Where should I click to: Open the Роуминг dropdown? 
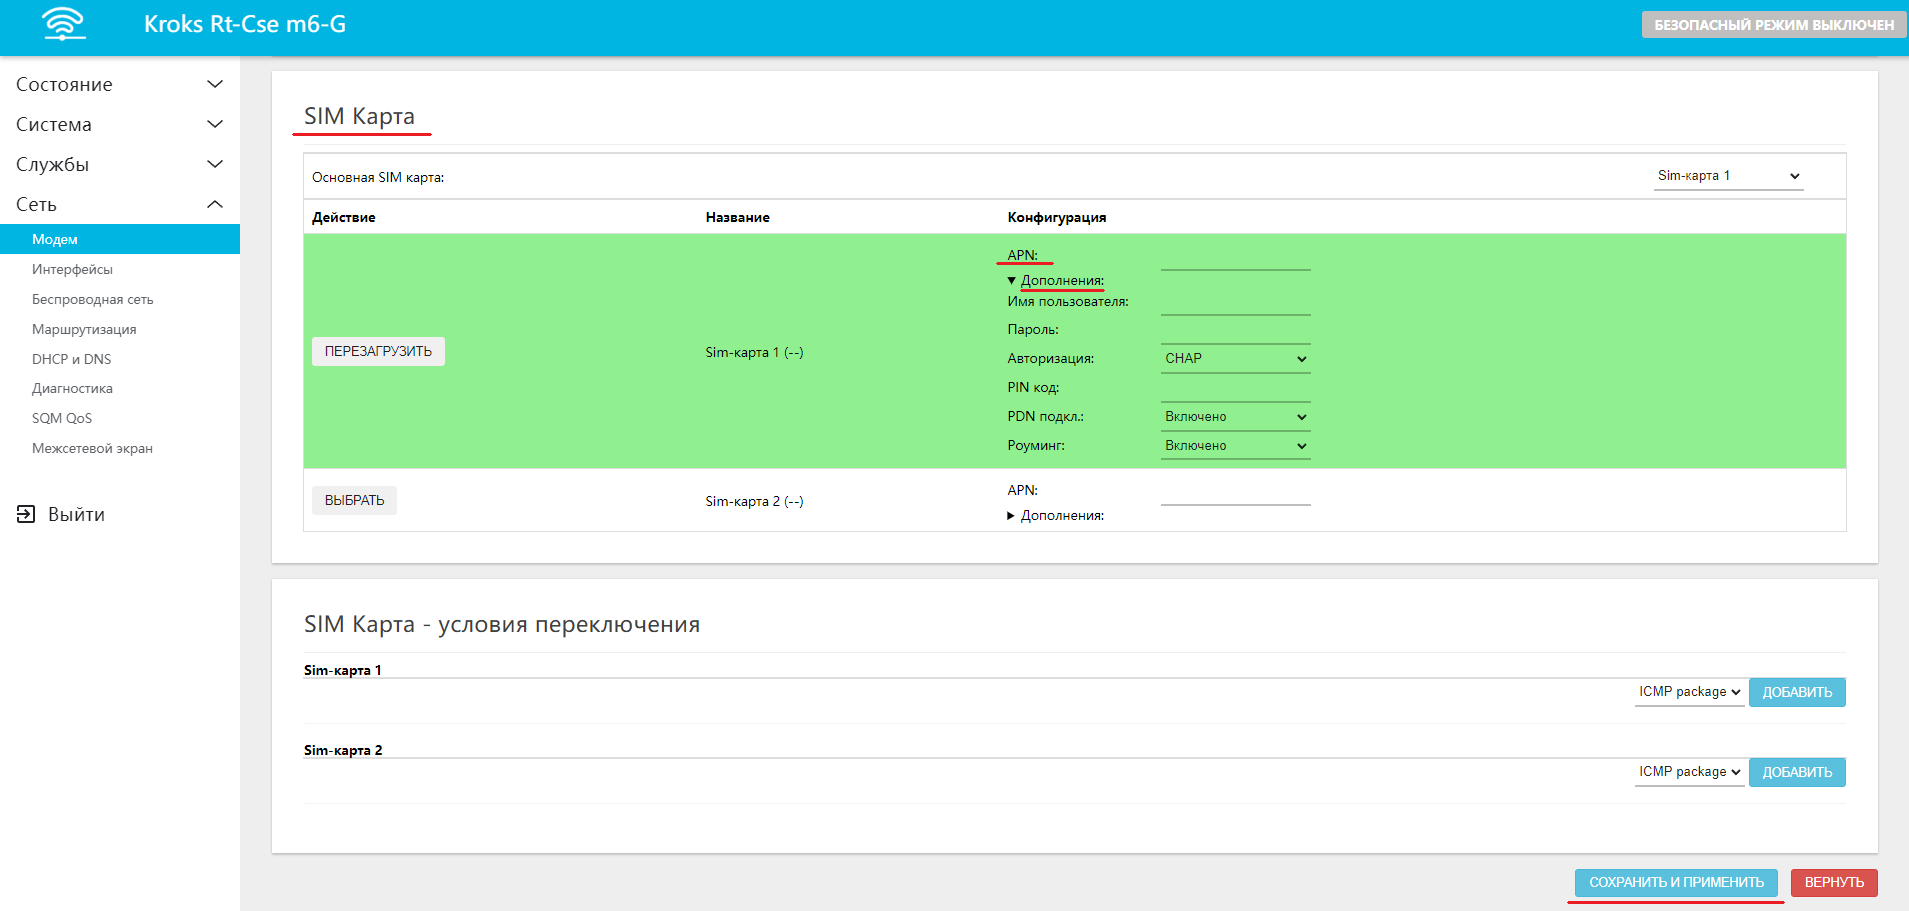click(1235, 446)
